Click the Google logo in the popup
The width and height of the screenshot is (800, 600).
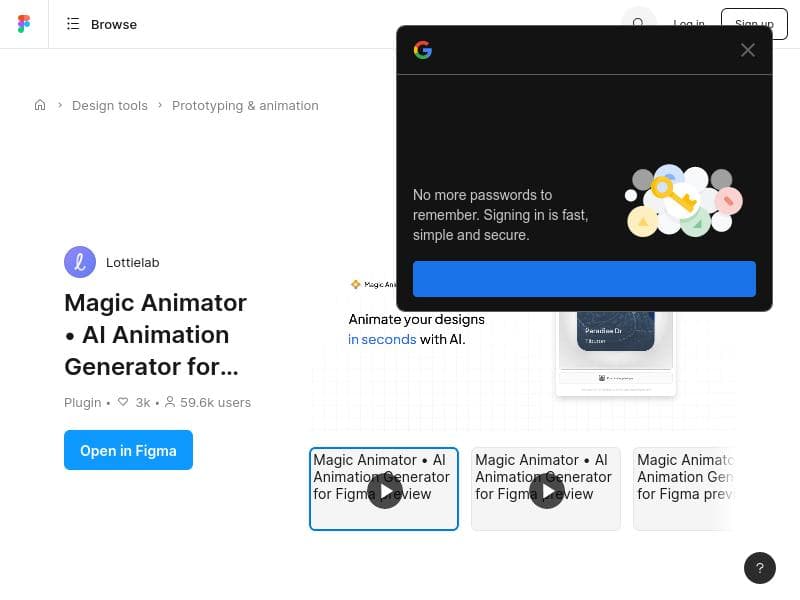point(423,50)
